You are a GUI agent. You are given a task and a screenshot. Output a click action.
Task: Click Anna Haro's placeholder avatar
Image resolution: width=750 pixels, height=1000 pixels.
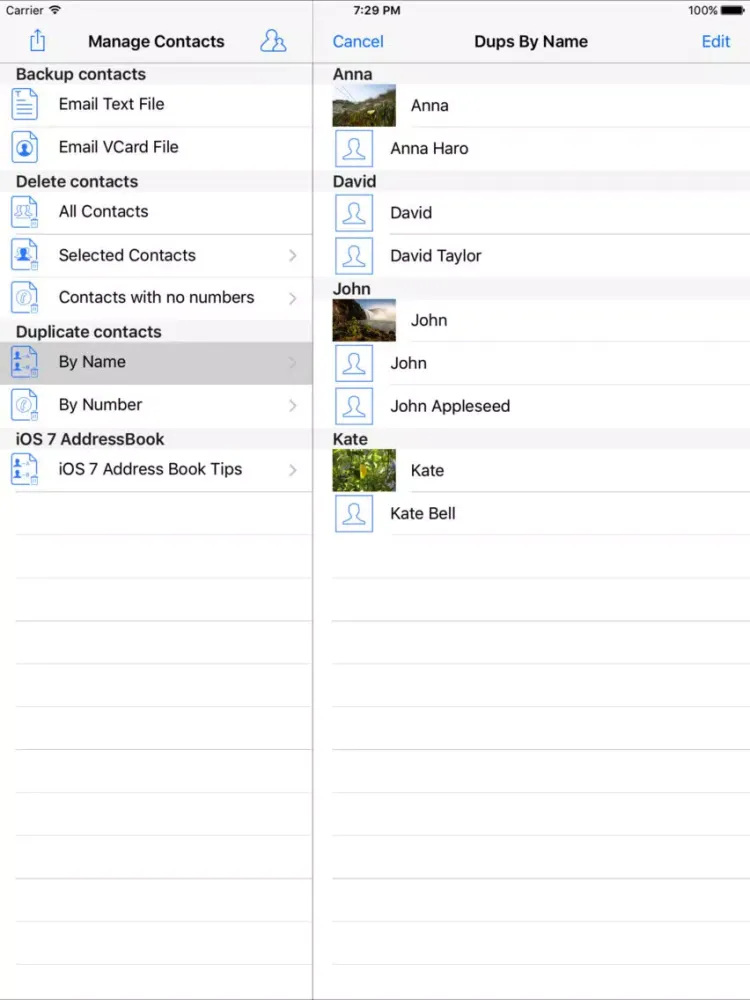click(x=354, y=149)
